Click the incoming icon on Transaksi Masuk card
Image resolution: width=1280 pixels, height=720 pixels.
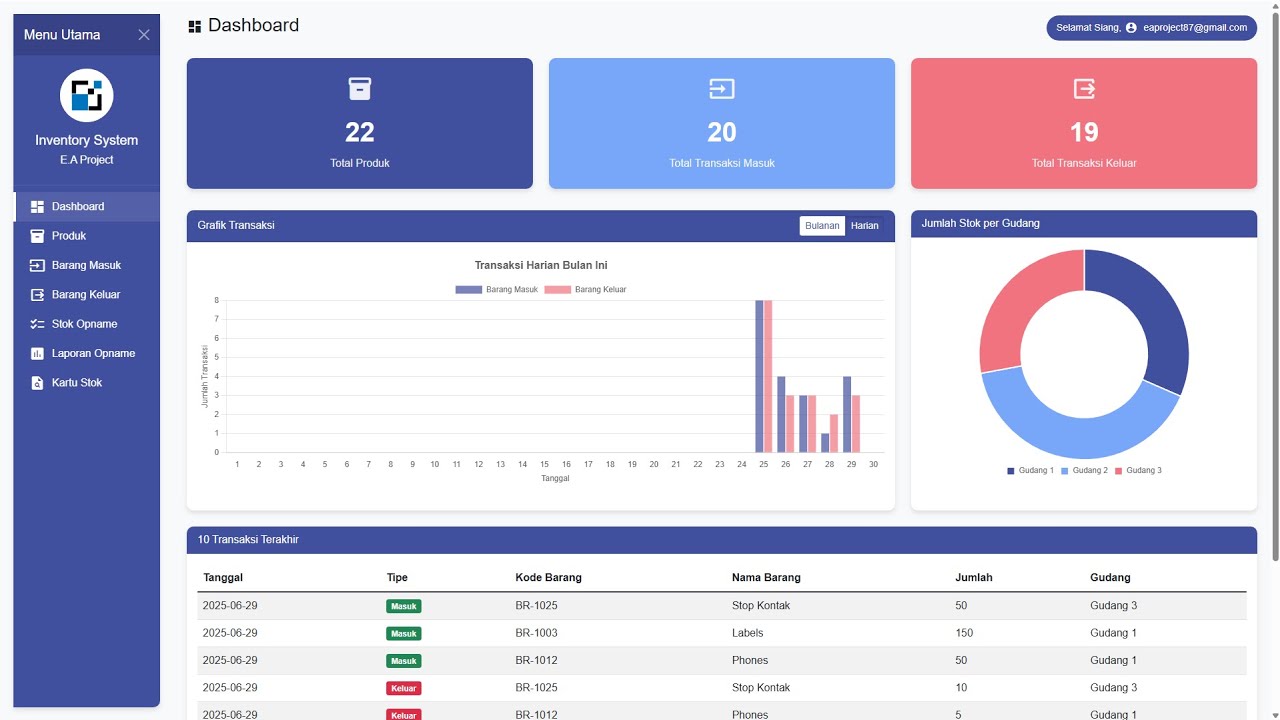722,89
